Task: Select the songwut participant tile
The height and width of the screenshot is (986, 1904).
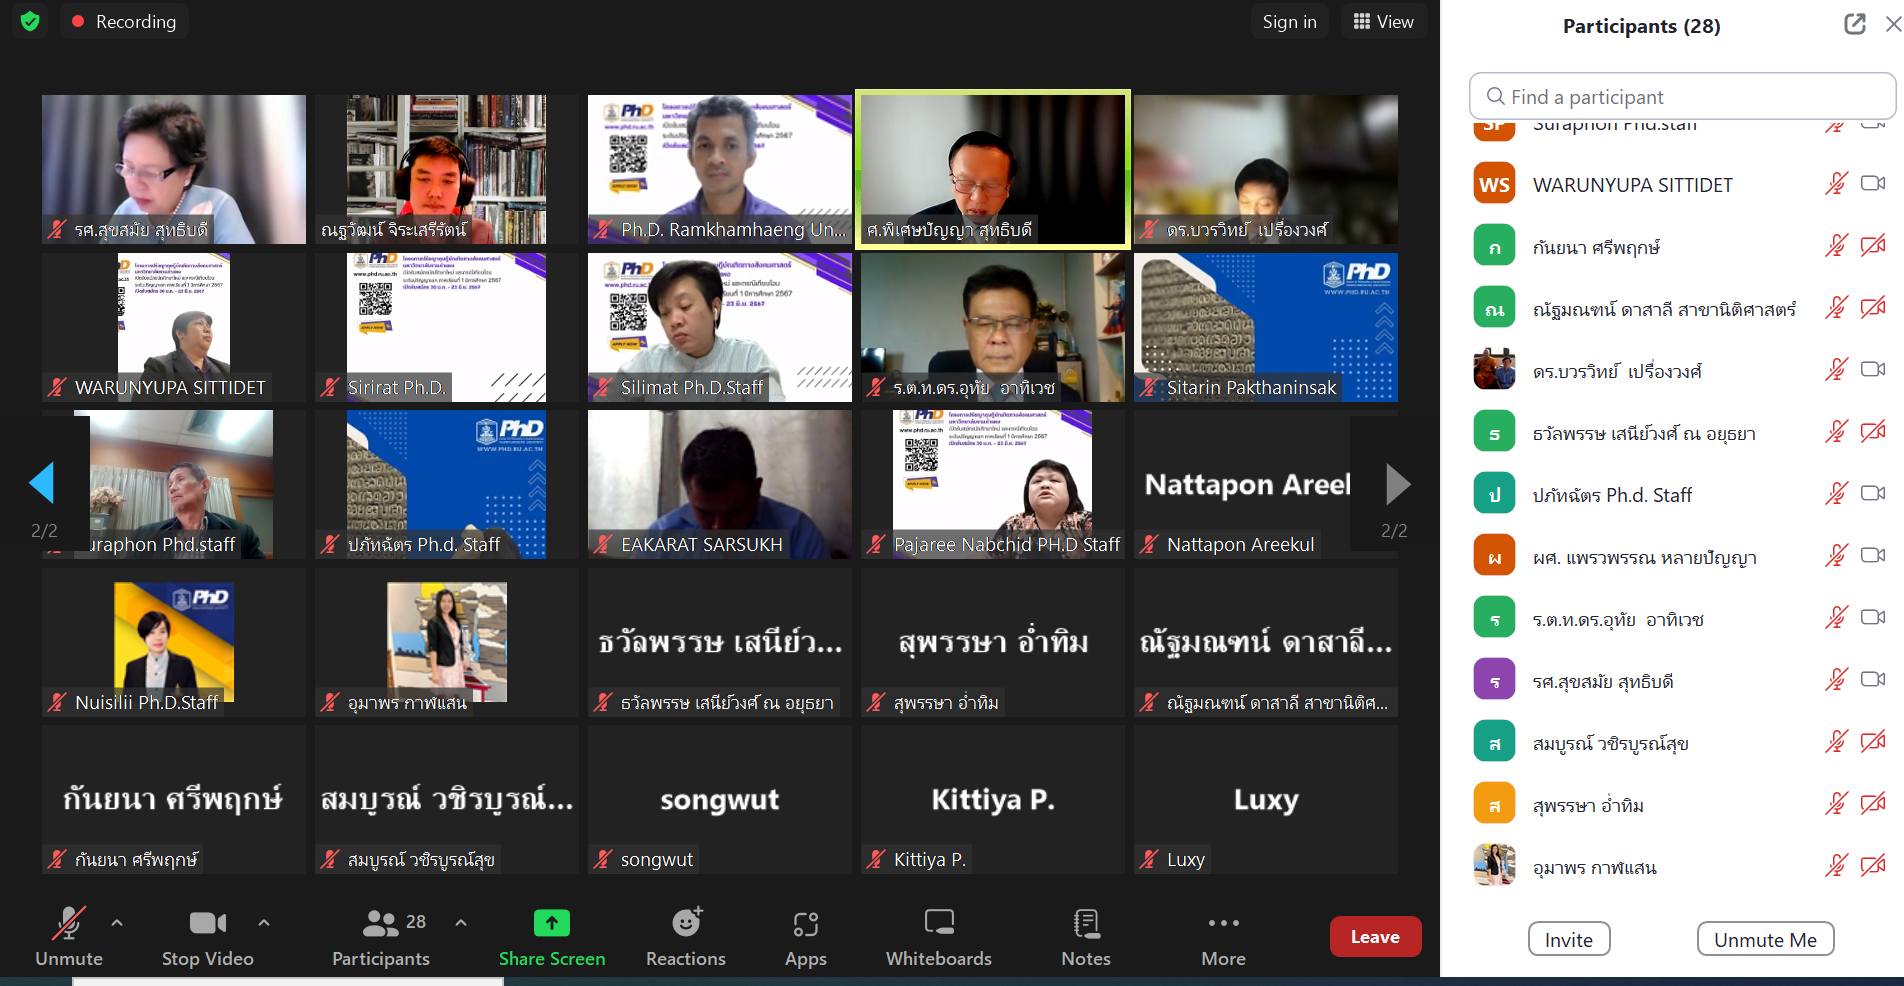Action: [x=720, y=800]
